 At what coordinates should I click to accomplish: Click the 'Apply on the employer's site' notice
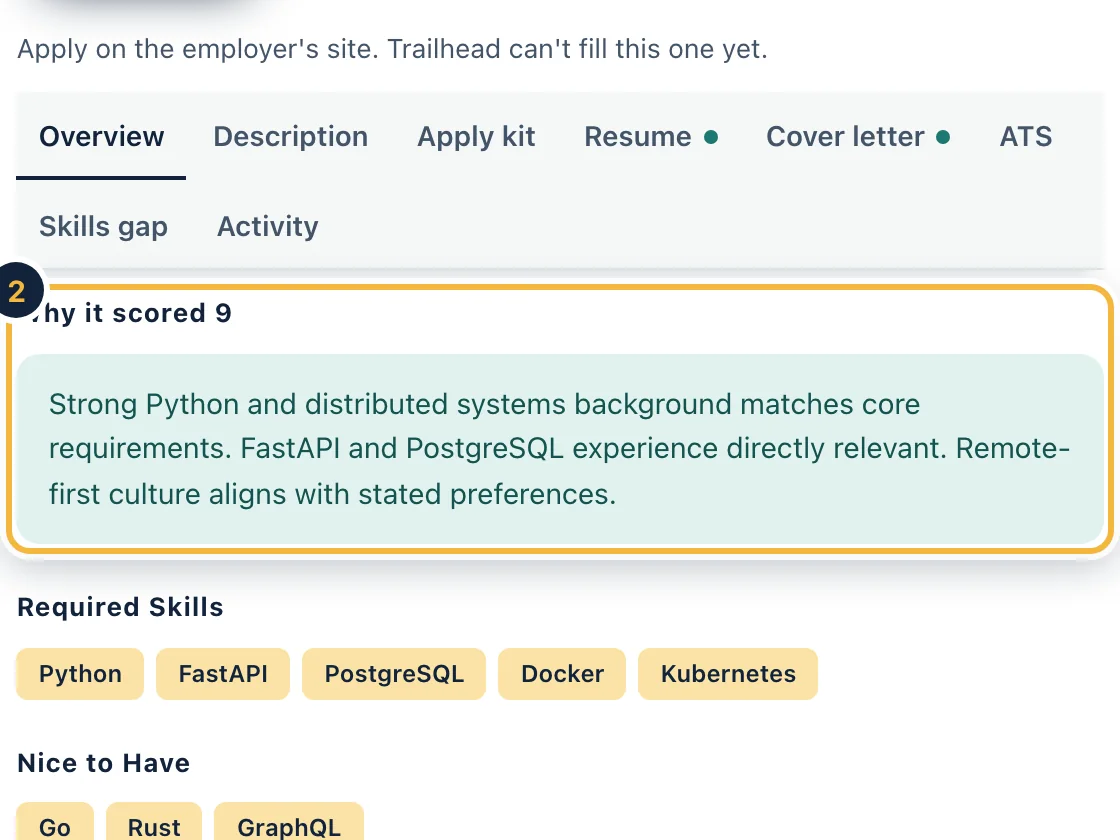392,49
